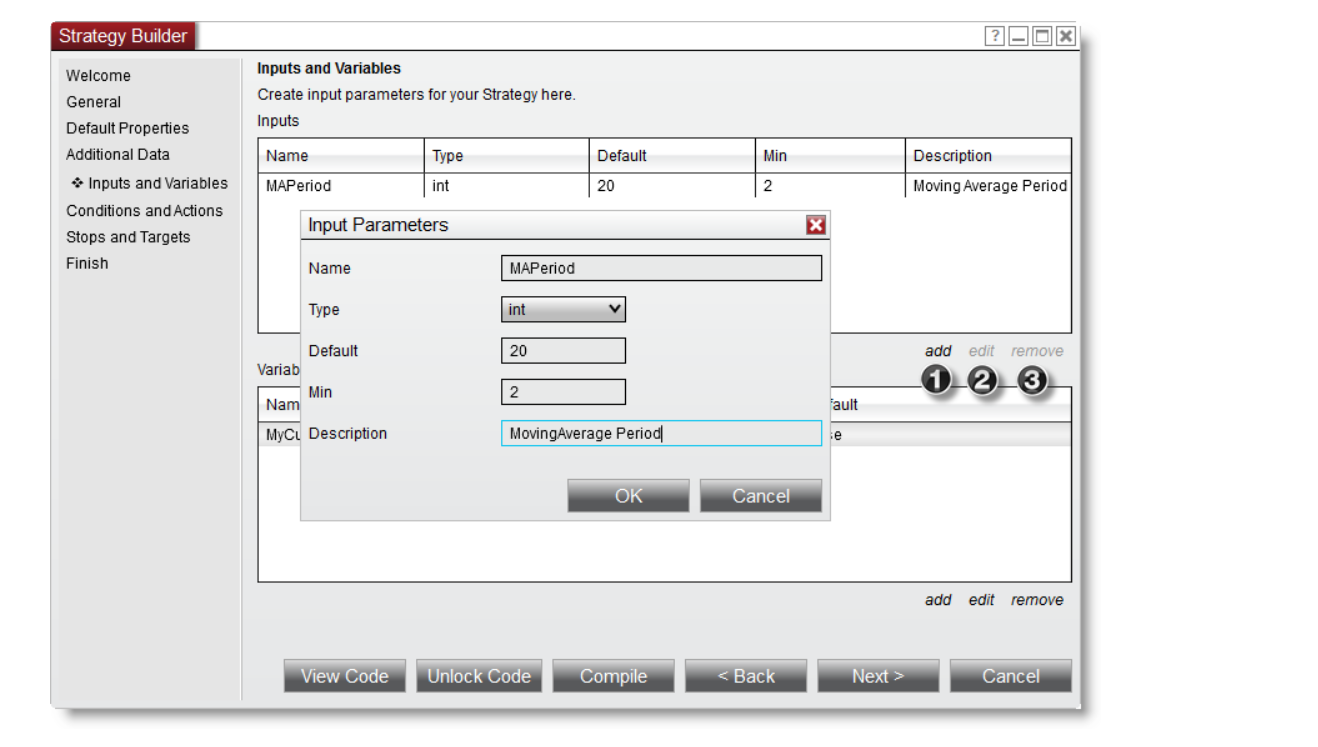Click the 'int' type cell in Inputs table
The image size is (1318, 747).
(507, 186)
